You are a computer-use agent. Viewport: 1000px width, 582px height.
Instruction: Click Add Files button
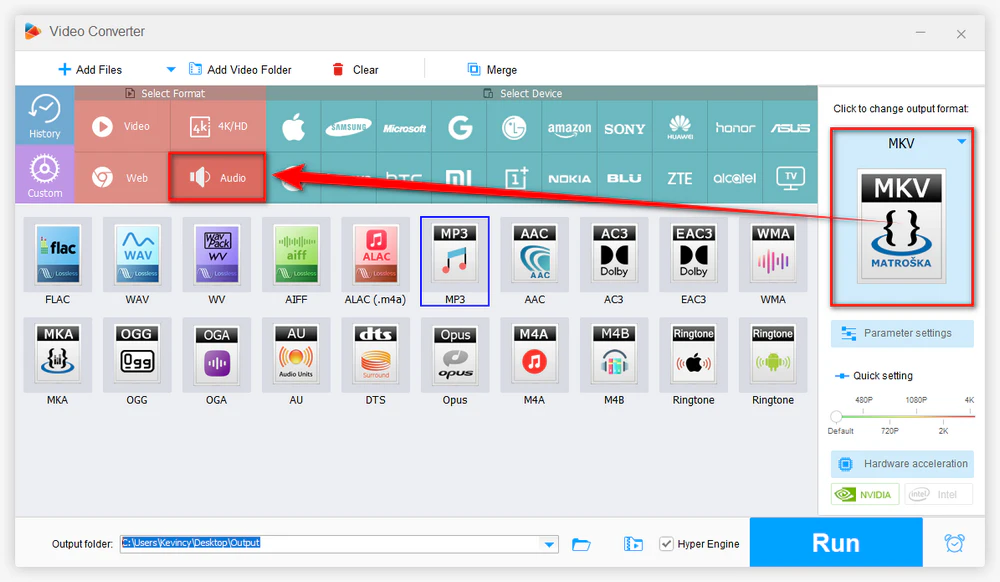pyautogui.click(x=90, y=69)
